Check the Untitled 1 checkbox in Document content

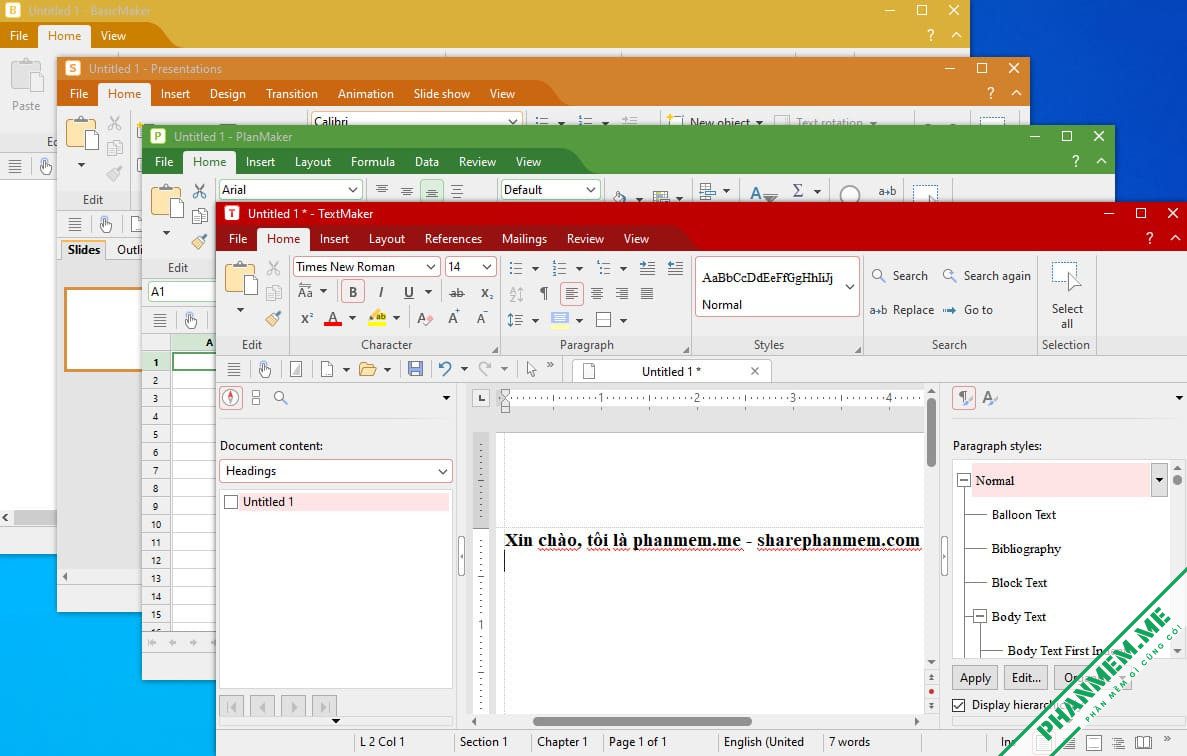tap(231, 502)
